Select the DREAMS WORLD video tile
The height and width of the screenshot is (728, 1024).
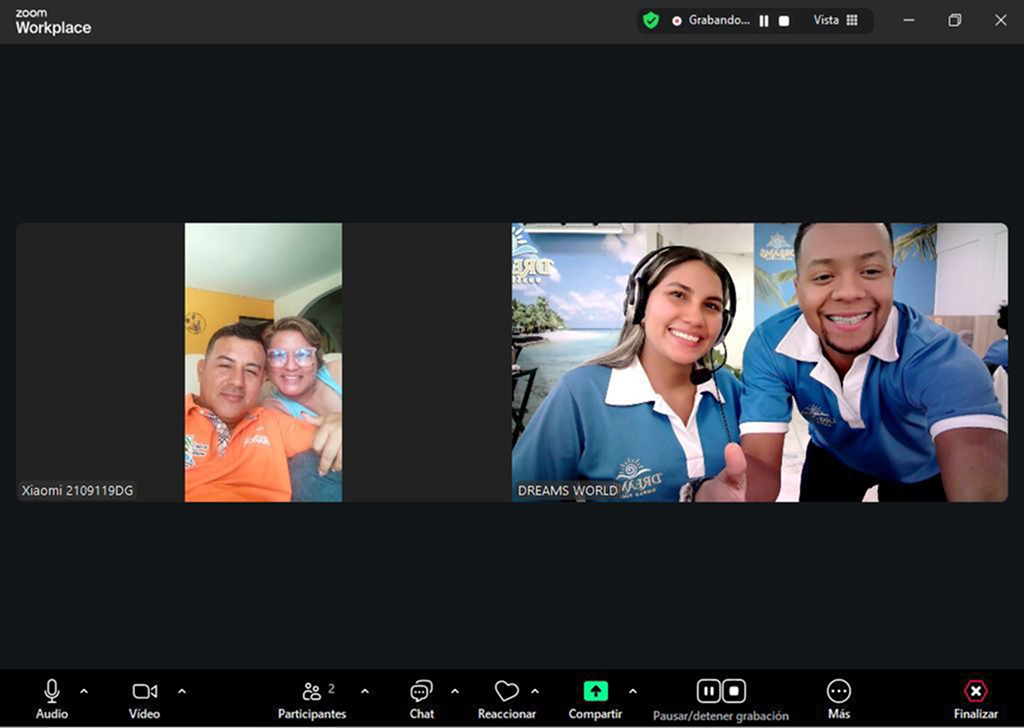click(759, 361)
